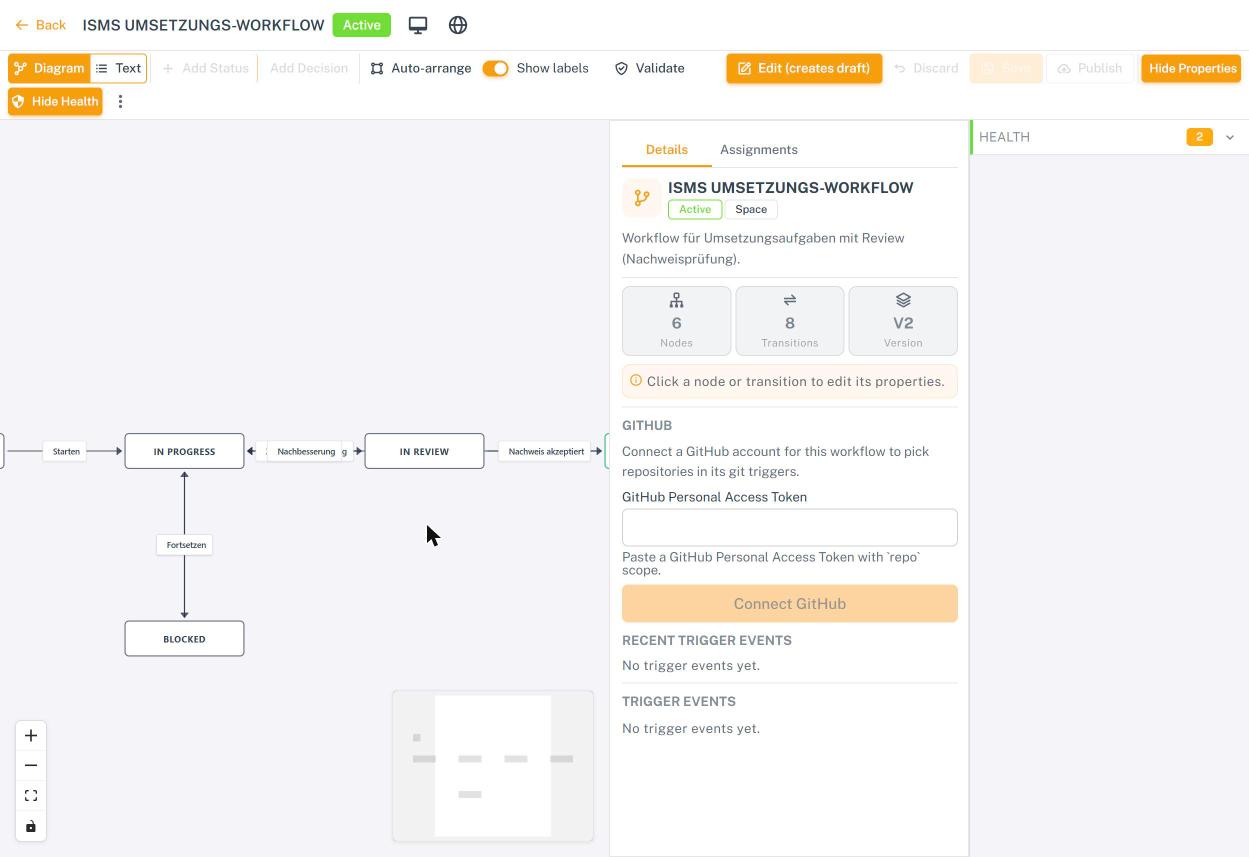
Task: Click the Space tag in Details
Action: pyautogui.click(x=751, y=209)
